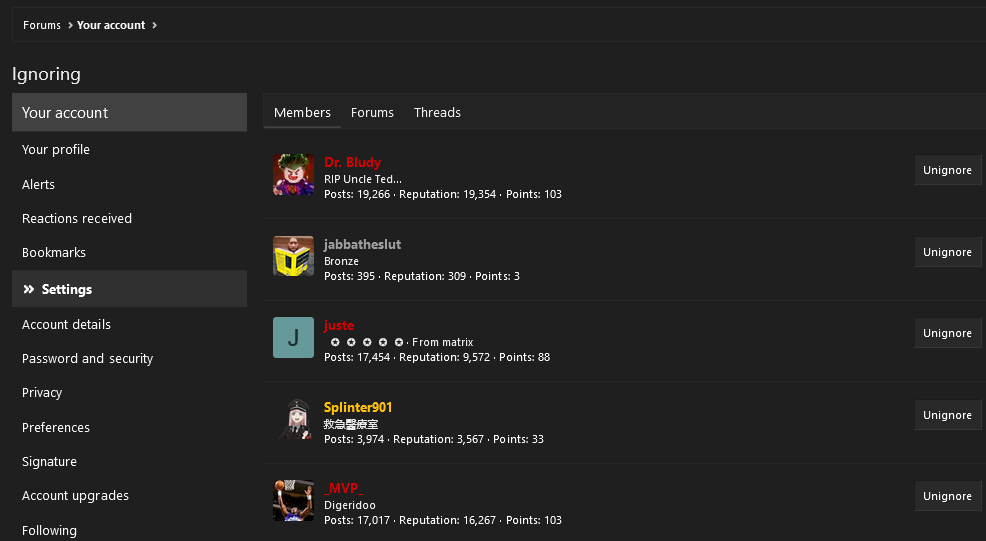Click Dr. Bludy's stats 'Posts: 19,266'
The width and height of the screenshot is (986, 541).
coord(357,194)
